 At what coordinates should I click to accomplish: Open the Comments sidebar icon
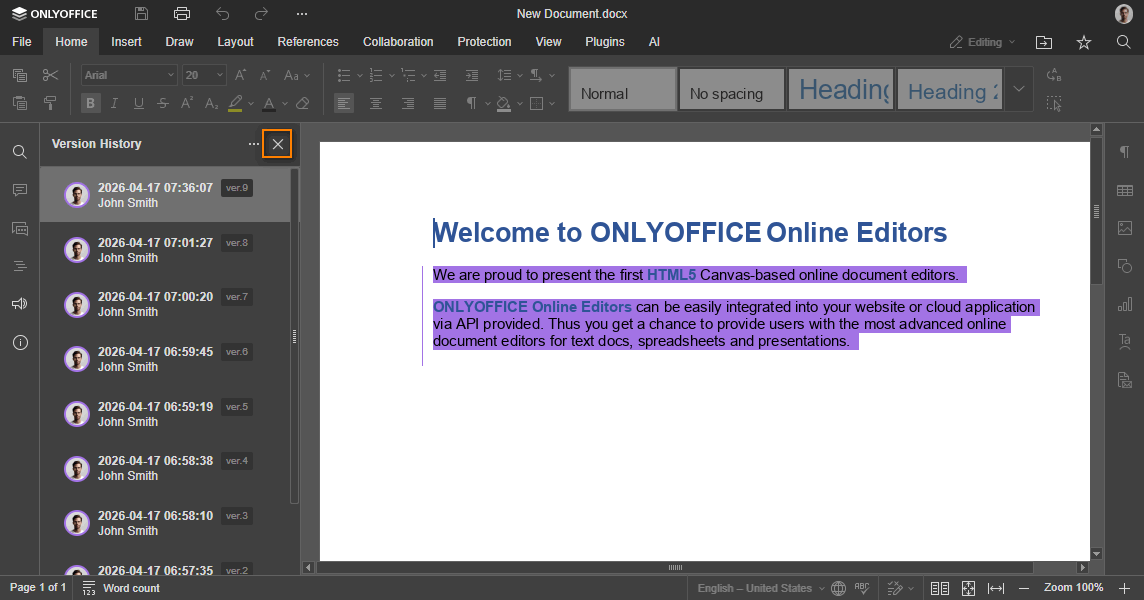coord(19,190)
